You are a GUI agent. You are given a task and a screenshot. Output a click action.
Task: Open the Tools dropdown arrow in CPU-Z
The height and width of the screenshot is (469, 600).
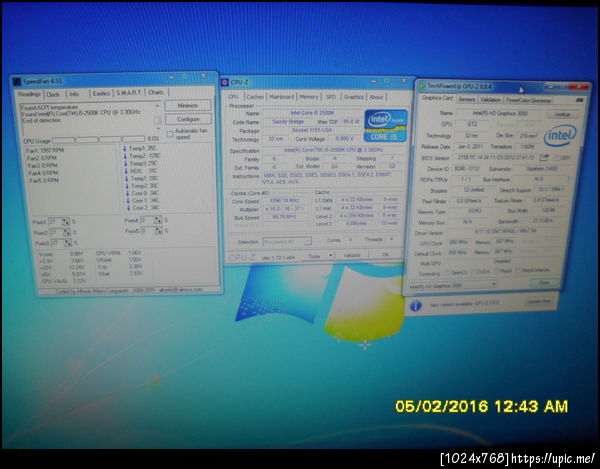[330, 256]
